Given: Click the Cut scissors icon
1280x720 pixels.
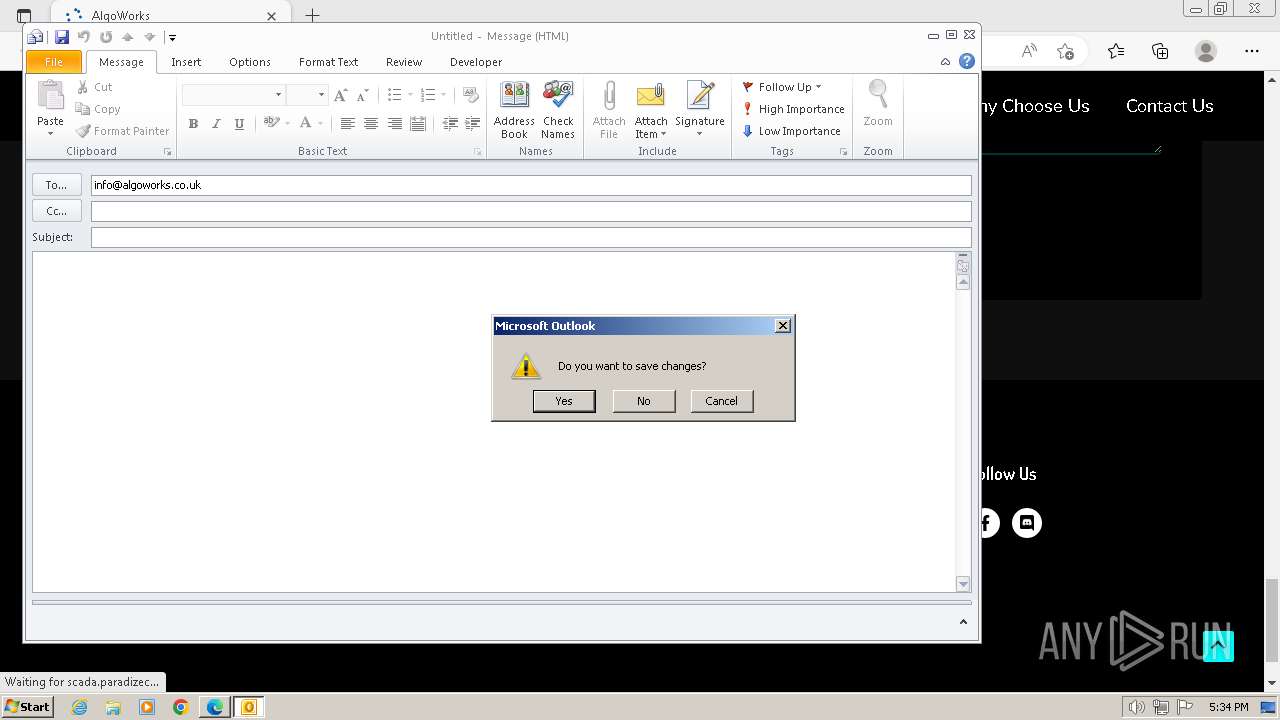Looking at the screenshot, I should pos(83,87).
